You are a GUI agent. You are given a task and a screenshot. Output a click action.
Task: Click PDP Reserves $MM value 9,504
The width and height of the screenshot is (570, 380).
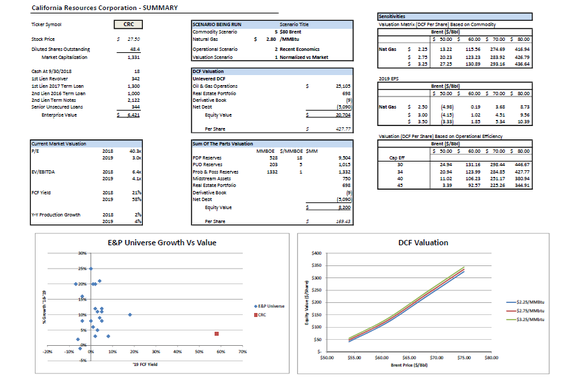(x=345, y=158)
